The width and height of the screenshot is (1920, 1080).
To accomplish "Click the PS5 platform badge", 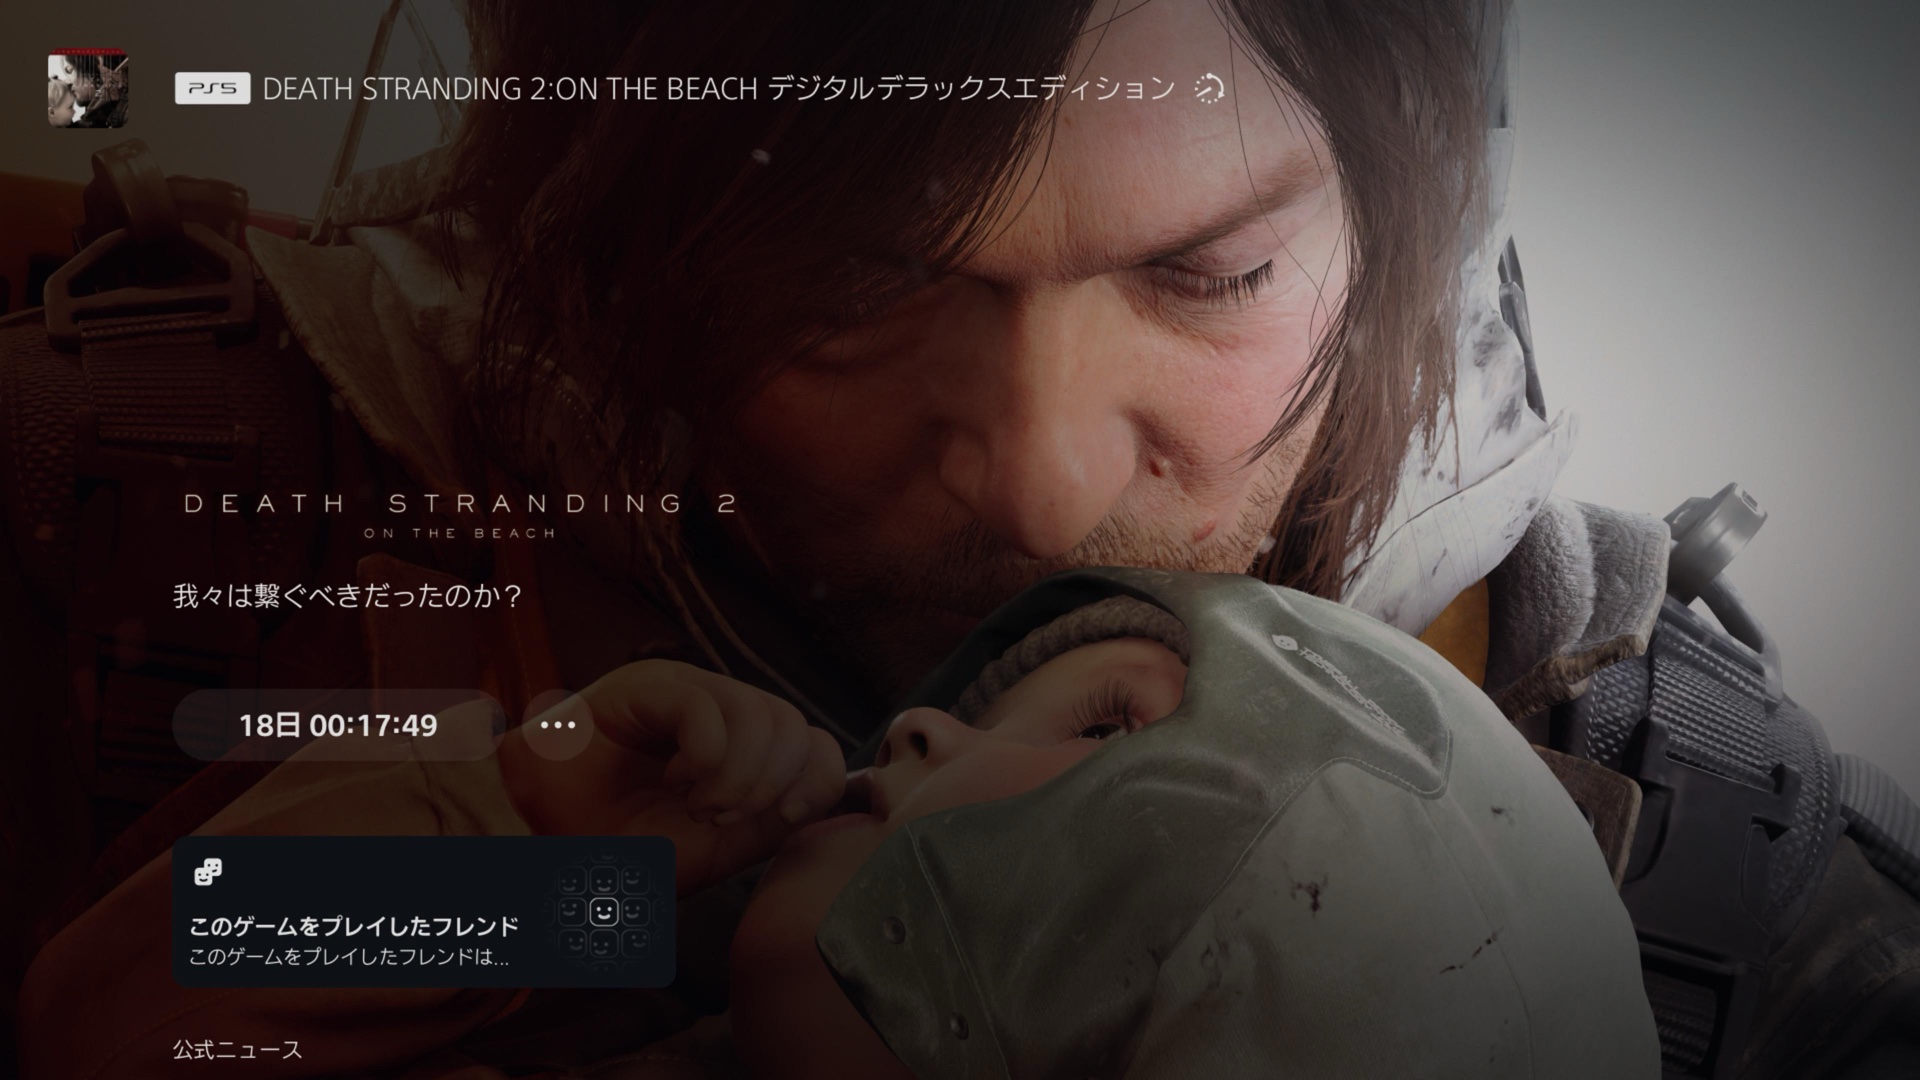I will (212, 89).
